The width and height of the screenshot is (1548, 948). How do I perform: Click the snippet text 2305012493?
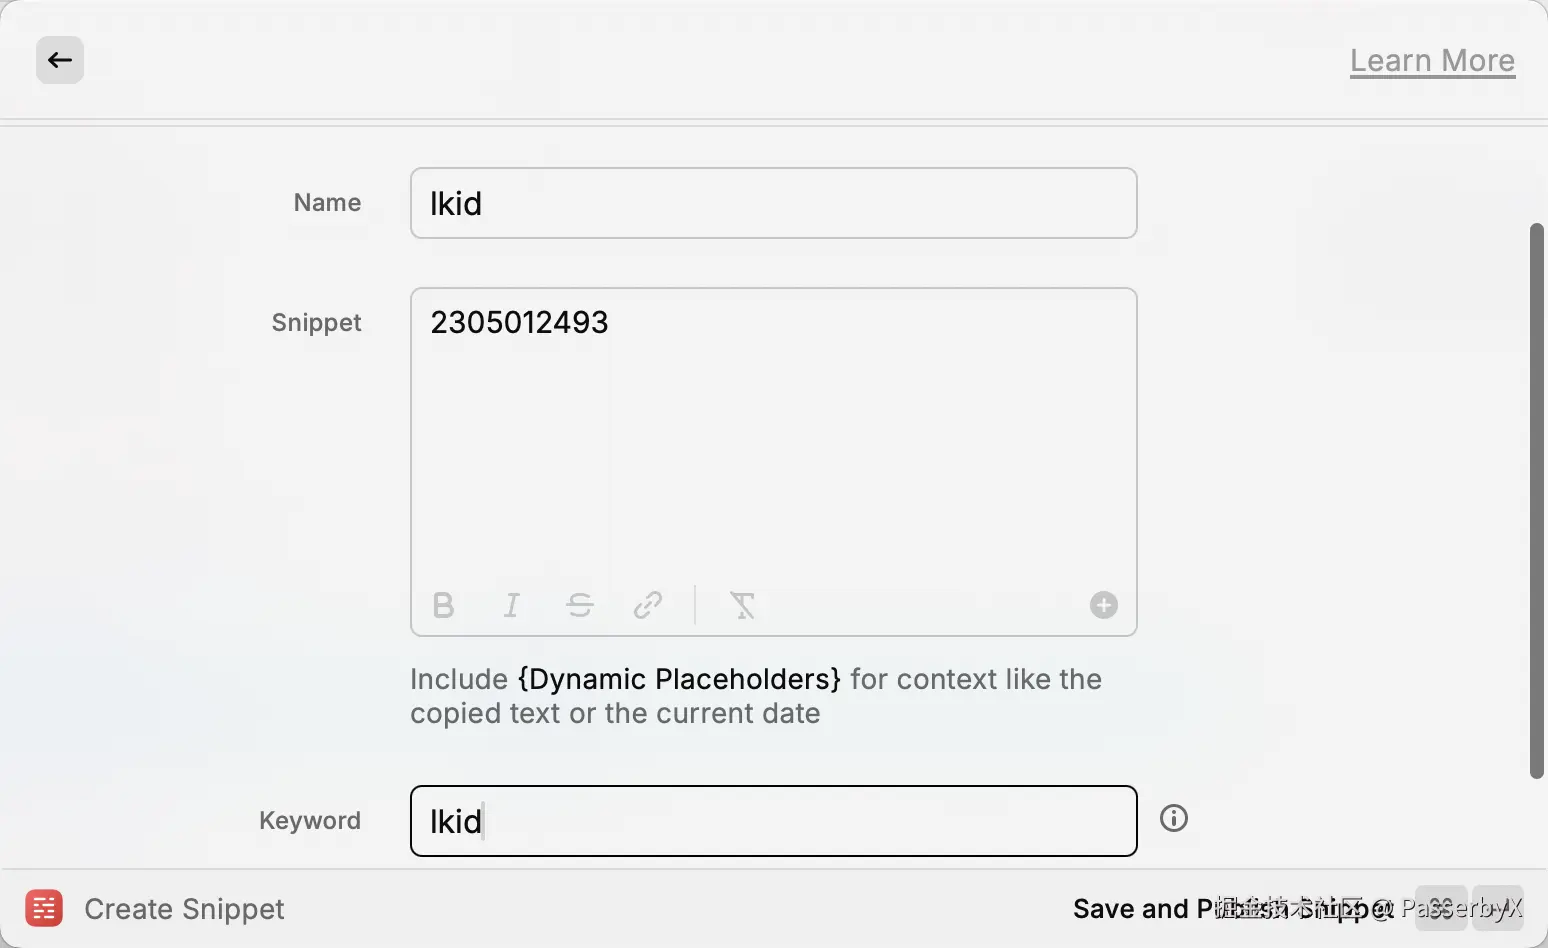(519, 323)
